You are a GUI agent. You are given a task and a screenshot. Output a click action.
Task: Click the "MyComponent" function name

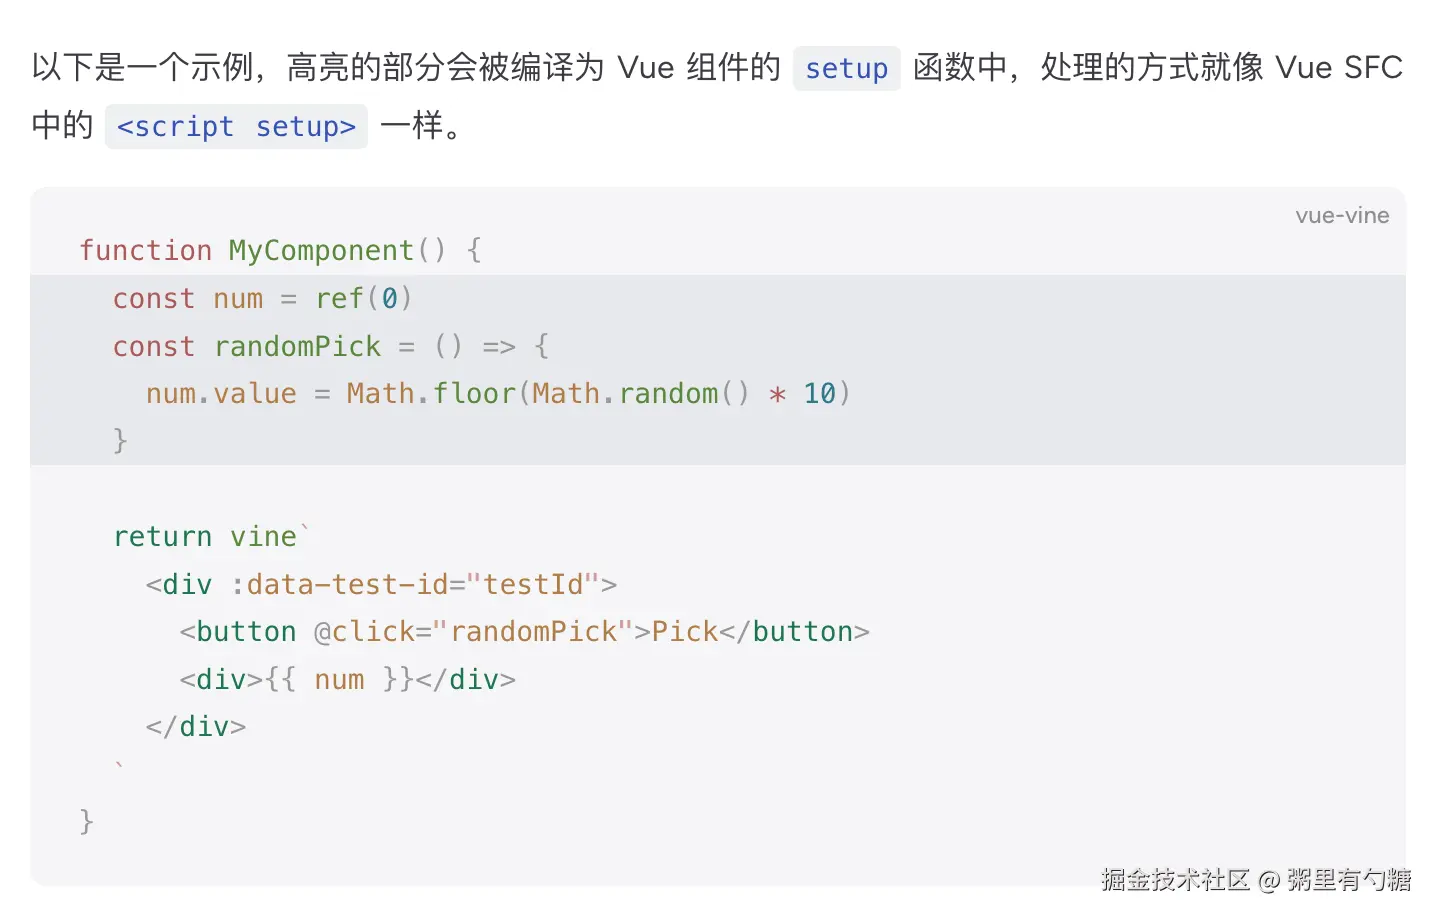[x=321, y=250]
